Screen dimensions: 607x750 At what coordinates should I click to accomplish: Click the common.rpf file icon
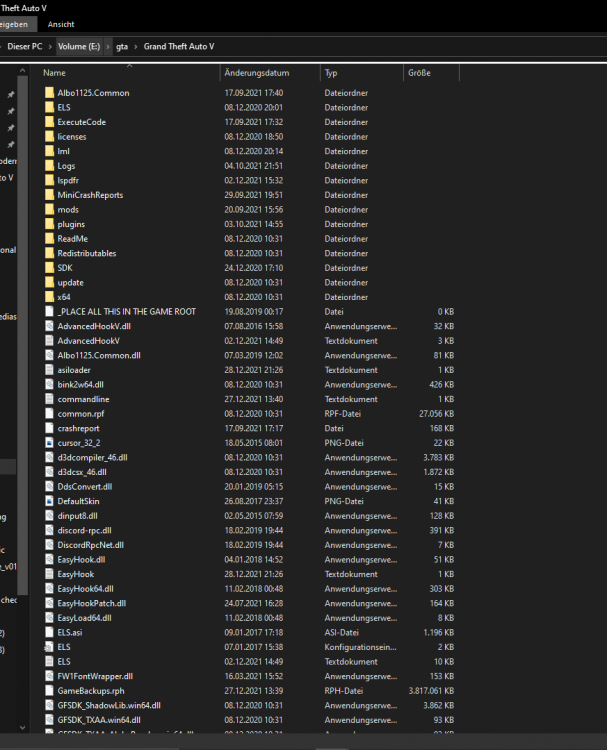coord(49,414)
